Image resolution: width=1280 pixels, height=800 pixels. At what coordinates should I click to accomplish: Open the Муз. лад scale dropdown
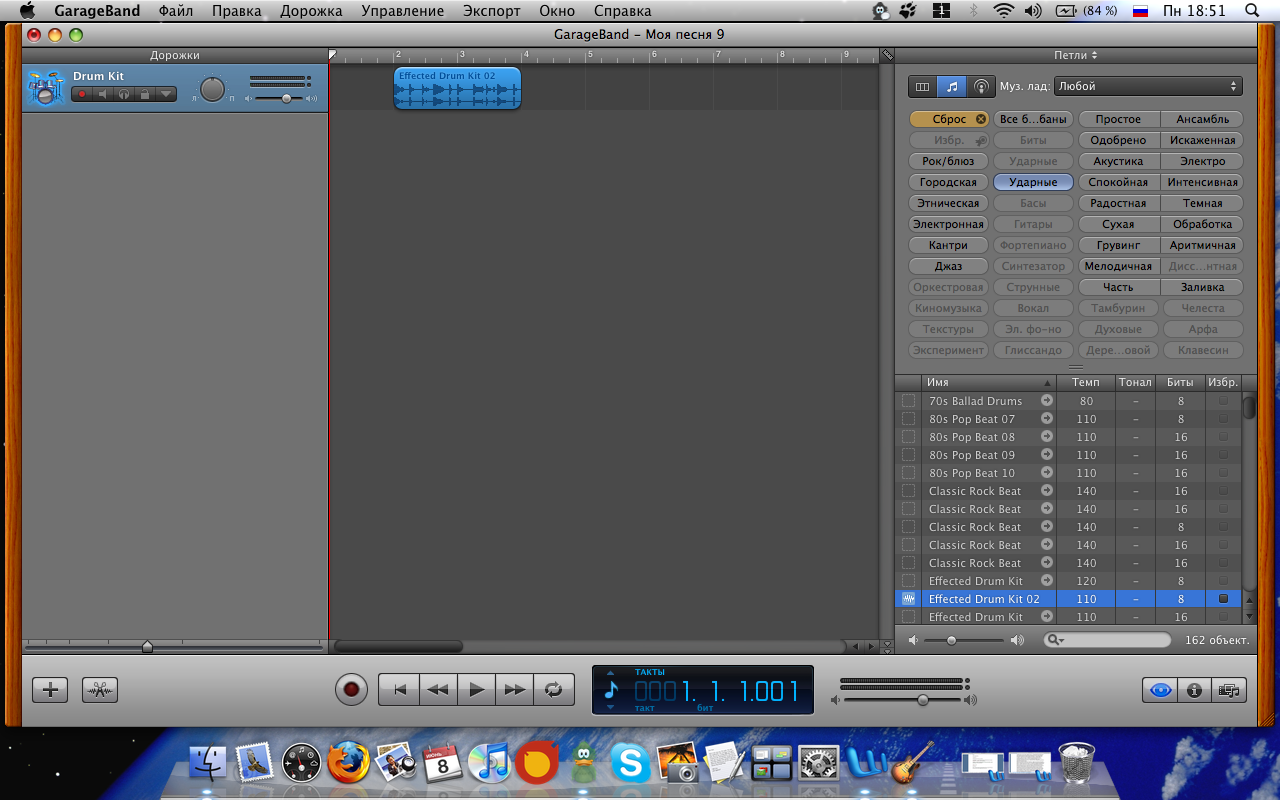click(x=1148, y=87)
